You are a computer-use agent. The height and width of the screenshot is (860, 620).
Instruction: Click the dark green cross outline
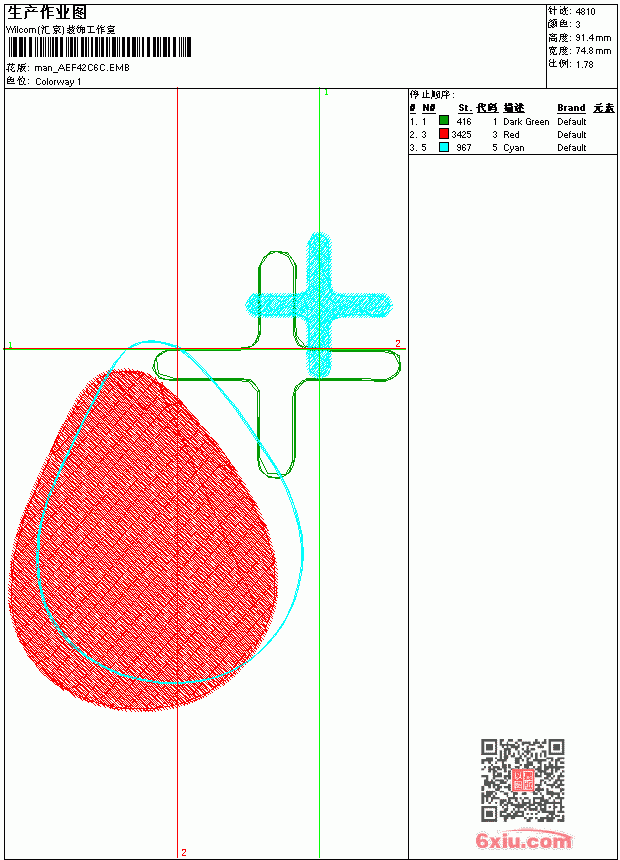(x=277, y=365)
